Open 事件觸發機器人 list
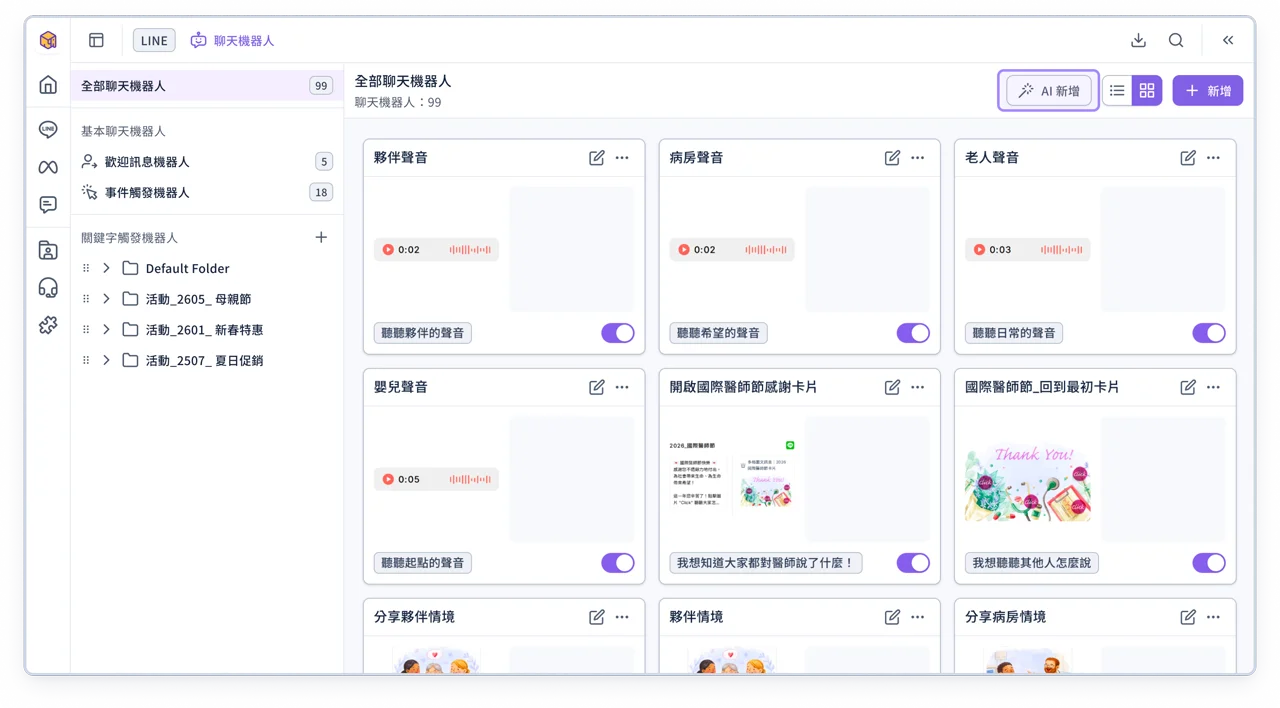This screenshot has height=708, width=1280. (207, 192)
